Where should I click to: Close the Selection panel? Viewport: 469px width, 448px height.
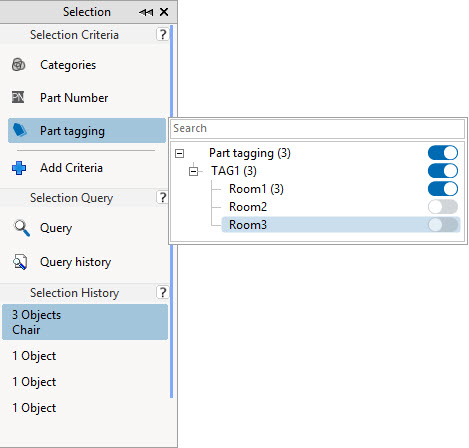(x=164, y=12)
